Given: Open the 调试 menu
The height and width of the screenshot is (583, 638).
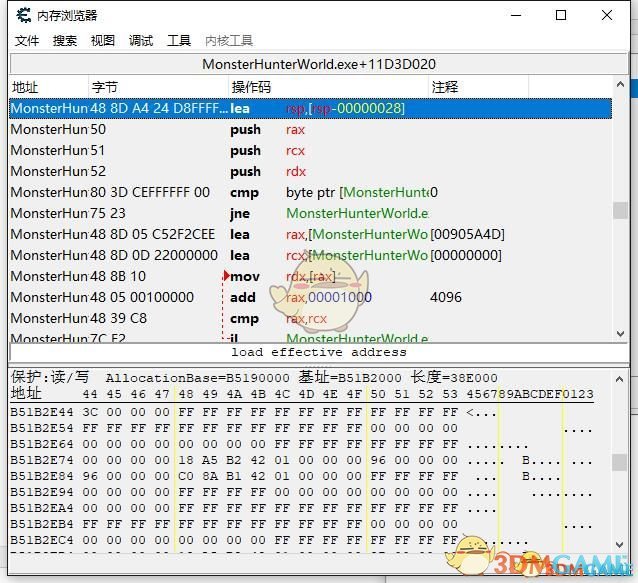Looking at the screenshot, I should click(141, 40).
